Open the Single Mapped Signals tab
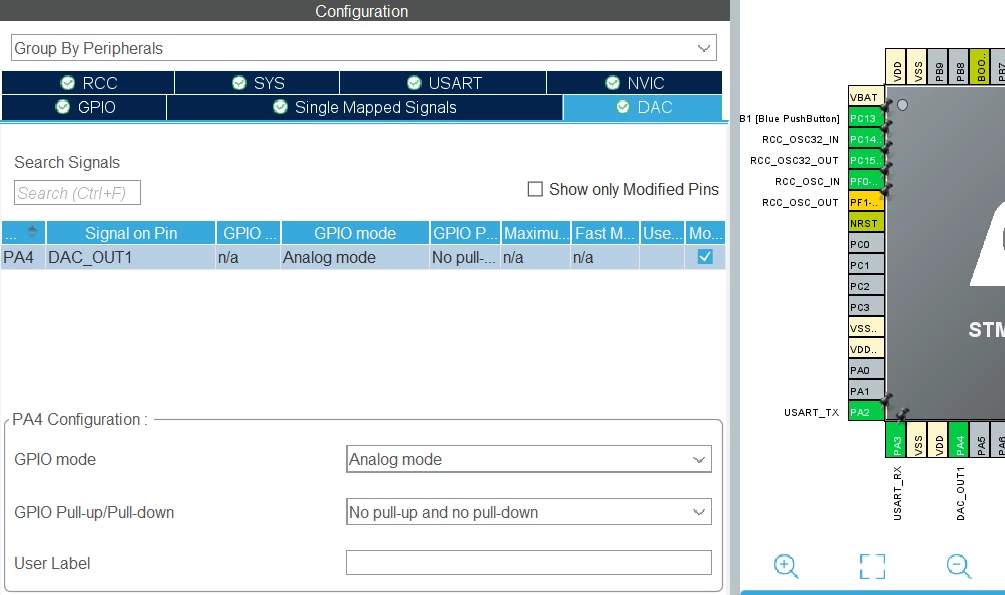The height and width of the screenshot is (595, 1005). point(365,107)
